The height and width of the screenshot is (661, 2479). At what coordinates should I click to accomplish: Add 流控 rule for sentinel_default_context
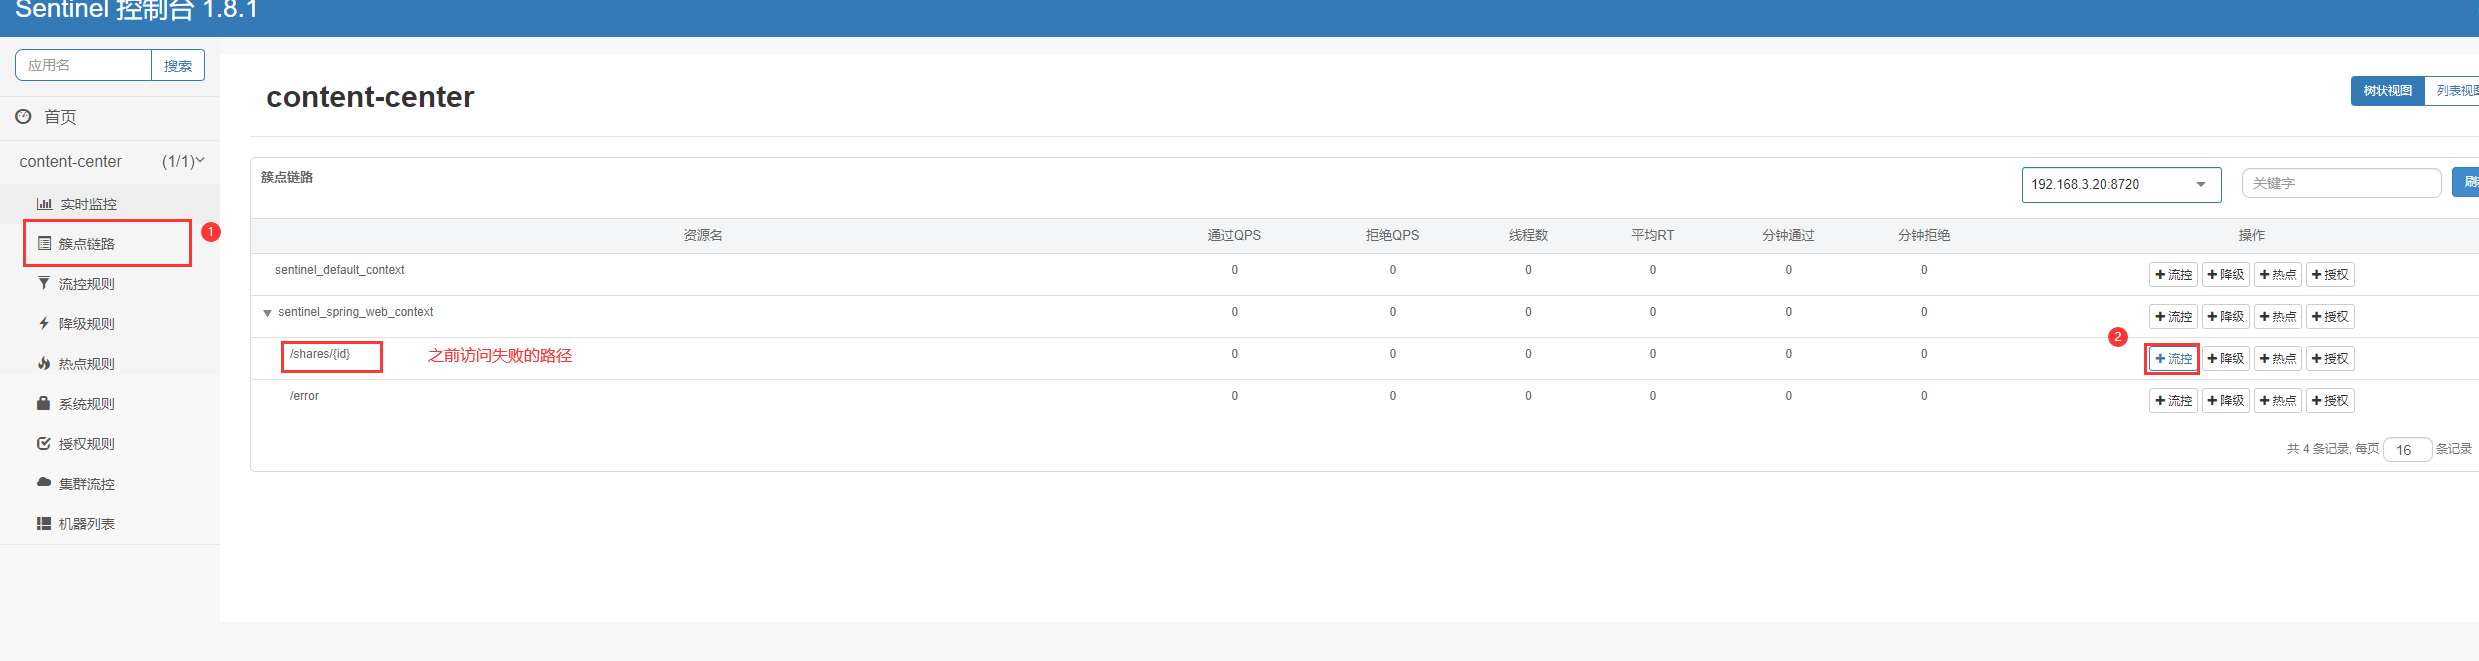point(2173,274)
